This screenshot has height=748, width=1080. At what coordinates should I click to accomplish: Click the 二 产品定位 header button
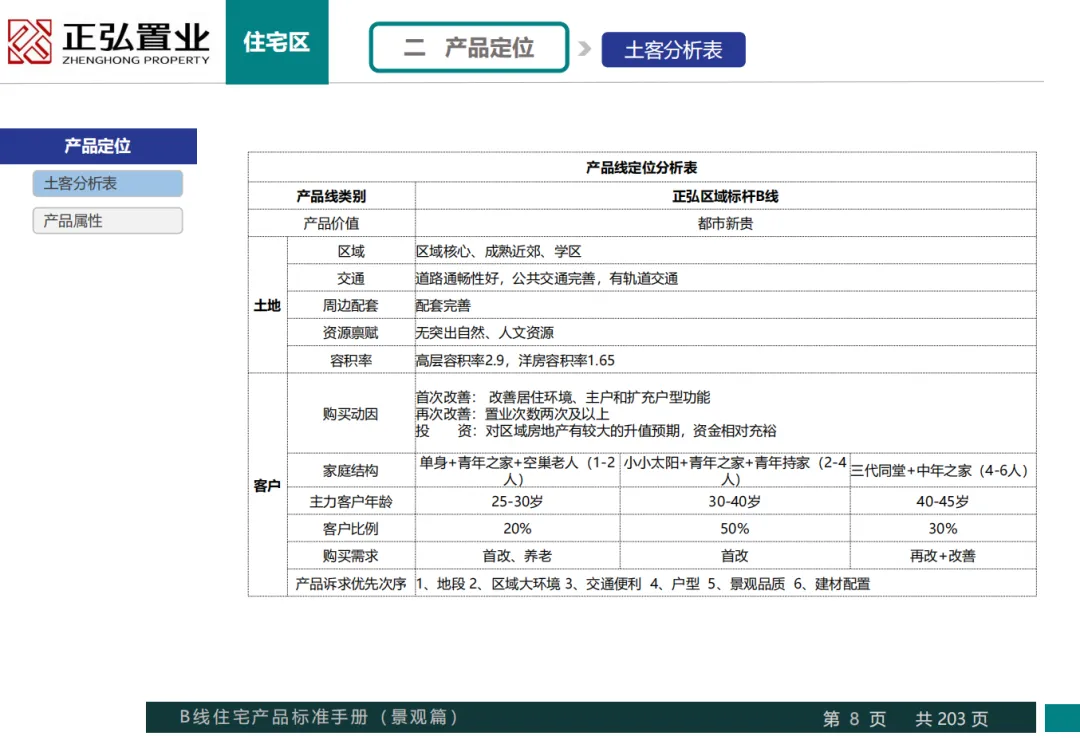pos(469,48)
